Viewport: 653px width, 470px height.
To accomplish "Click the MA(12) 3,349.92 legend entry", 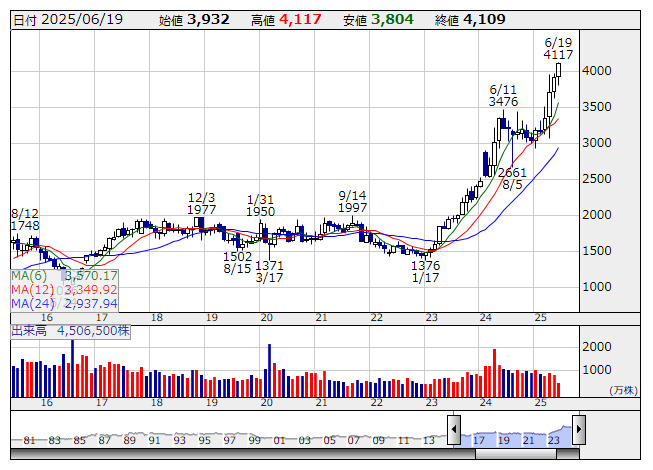I will [x=64, y=289].
